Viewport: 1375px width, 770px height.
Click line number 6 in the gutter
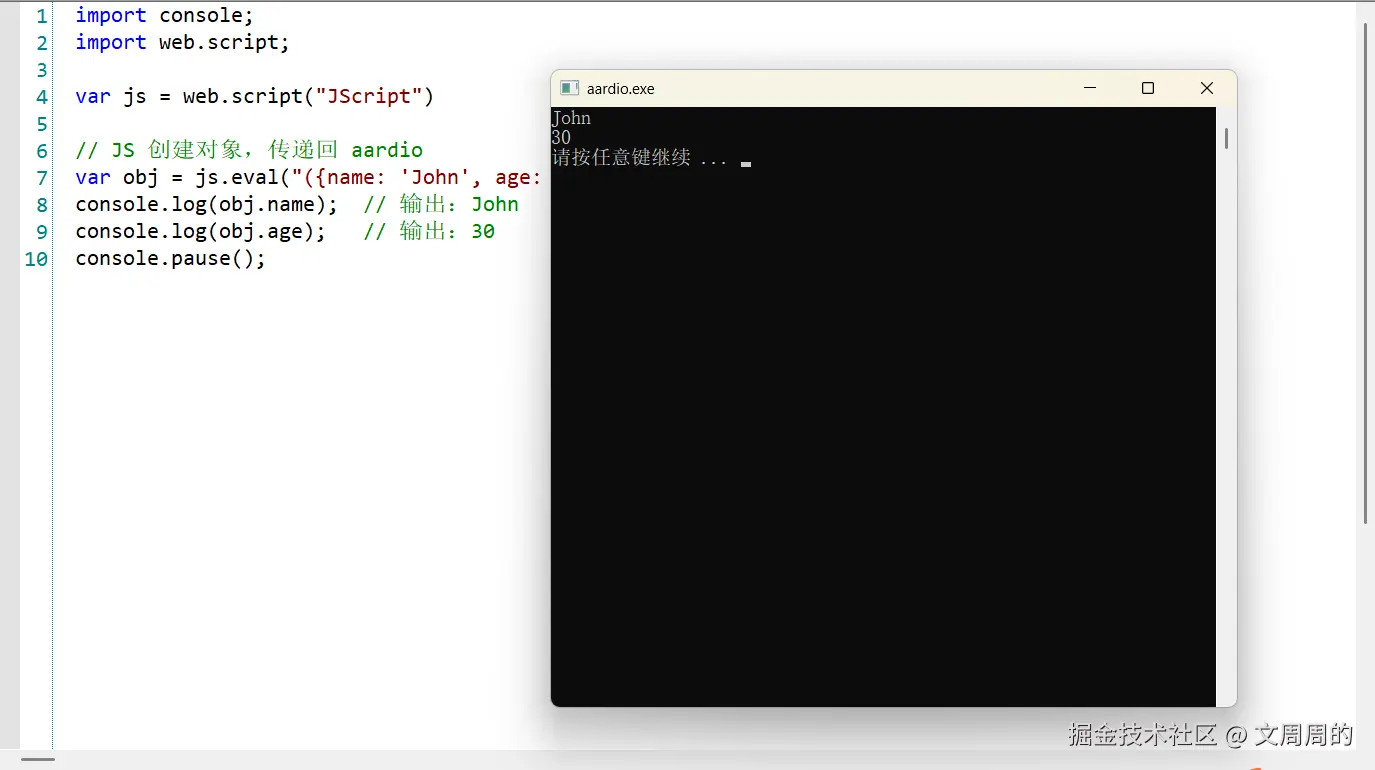pyautogui.click(x=41, y=151)
